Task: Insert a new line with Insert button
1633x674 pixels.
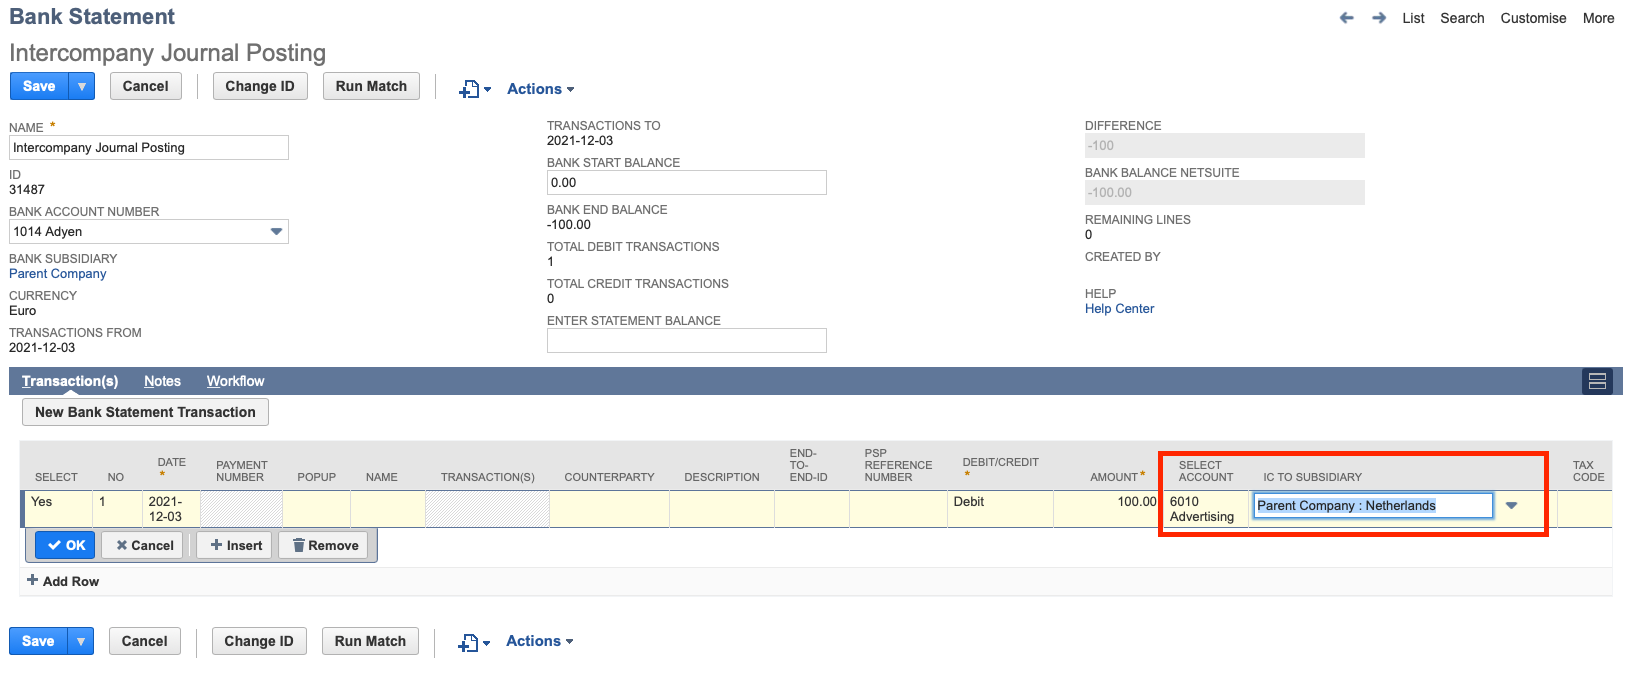Action: (236, 545)
